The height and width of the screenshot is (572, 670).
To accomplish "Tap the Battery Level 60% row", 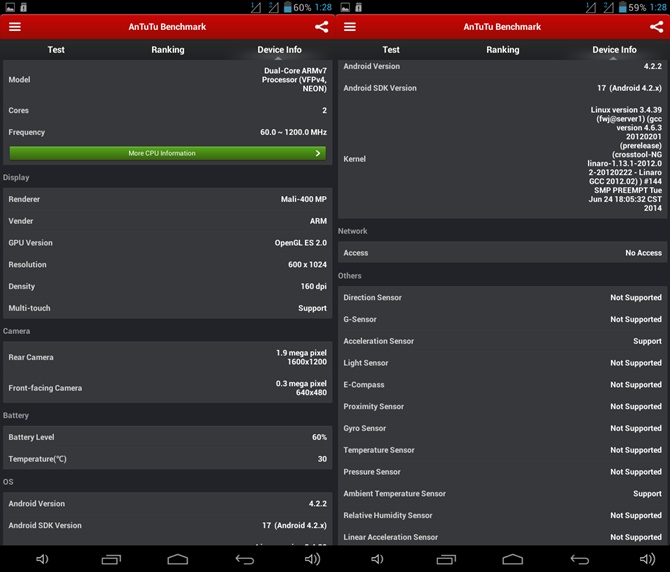I will (x=168, y=437).
